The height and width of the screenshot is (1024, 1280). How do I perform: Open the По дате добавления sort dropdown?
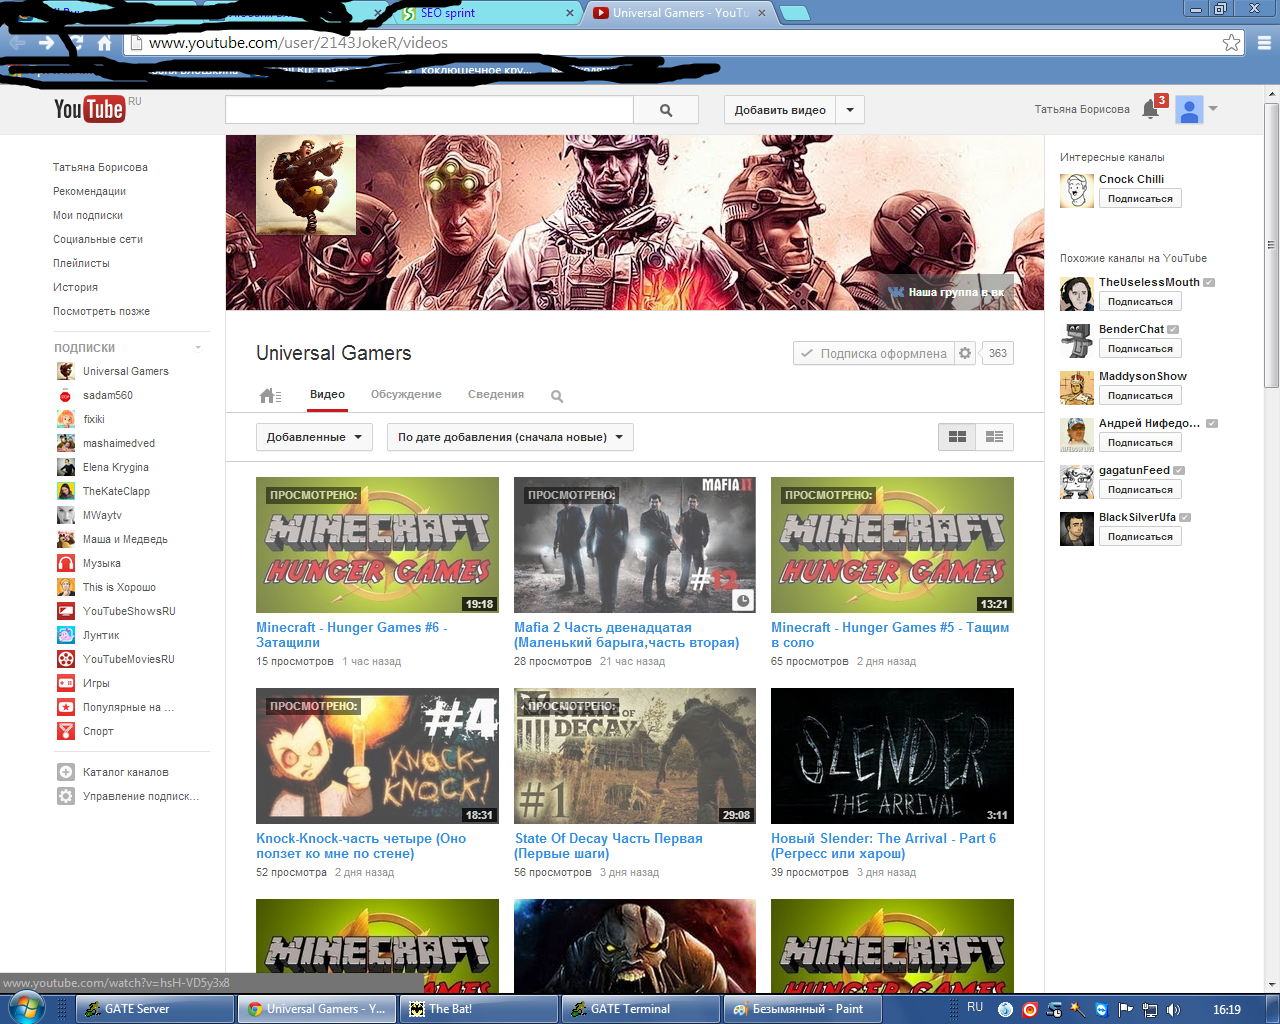510,437
